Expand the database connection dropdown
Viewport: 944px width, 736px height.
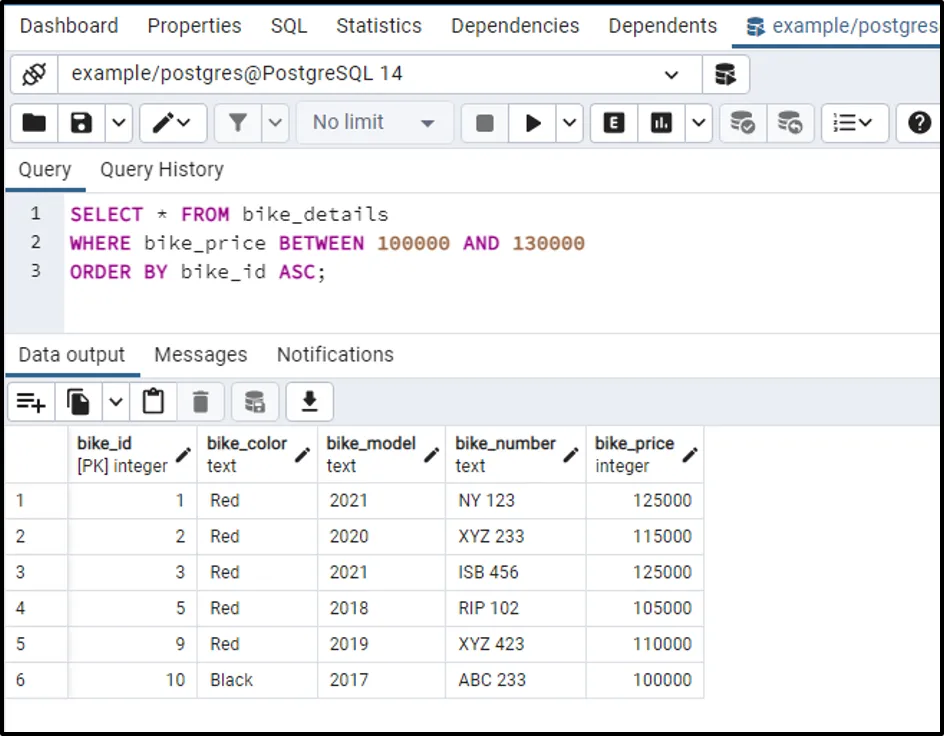pos(671,74)
